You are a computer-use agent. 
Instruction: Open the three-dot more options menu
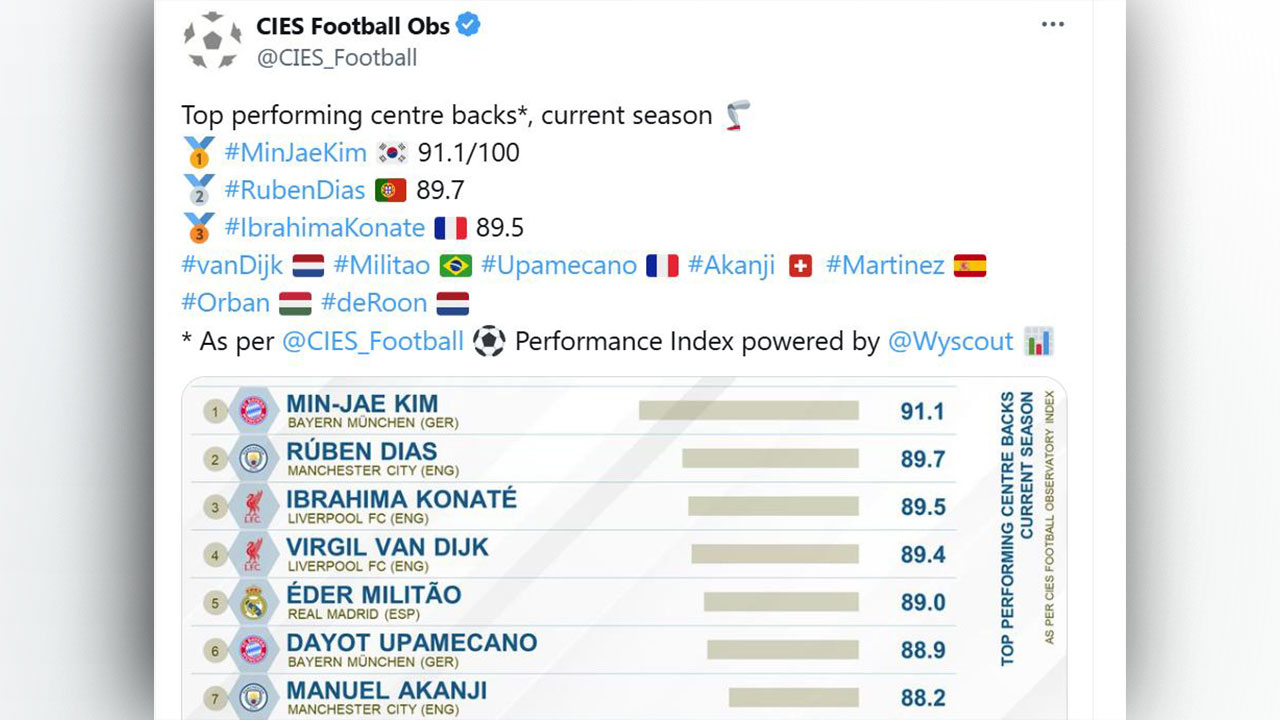point(1052,25)
